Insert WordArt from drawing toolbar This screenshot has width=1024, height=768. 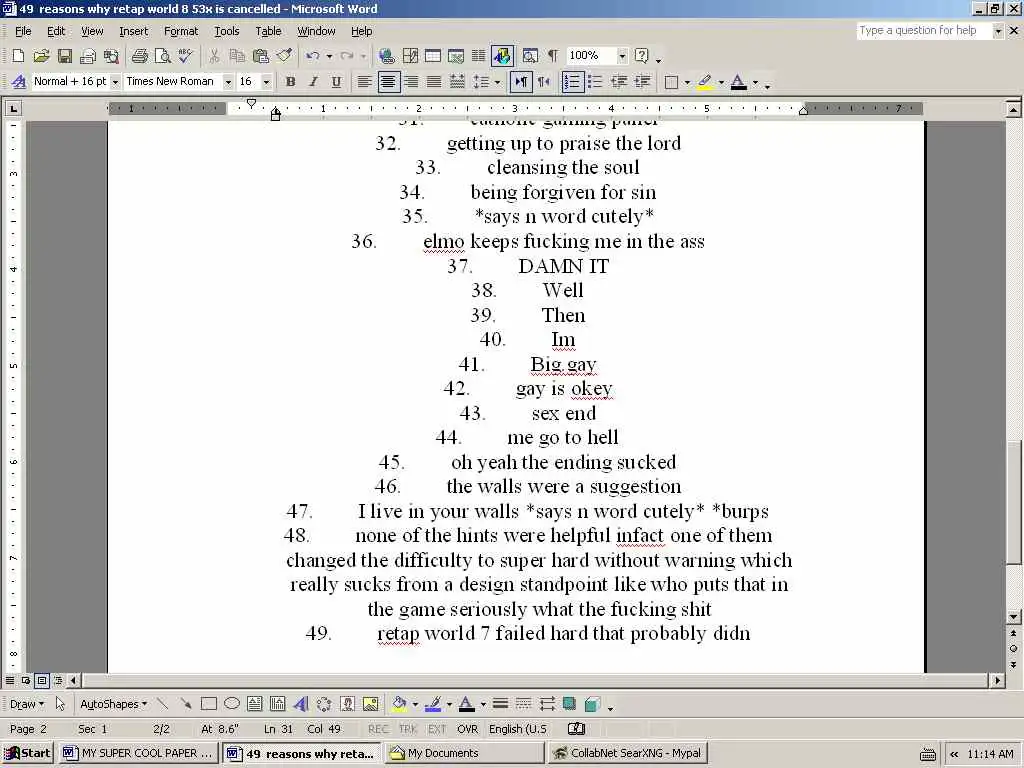coord(300,703)
